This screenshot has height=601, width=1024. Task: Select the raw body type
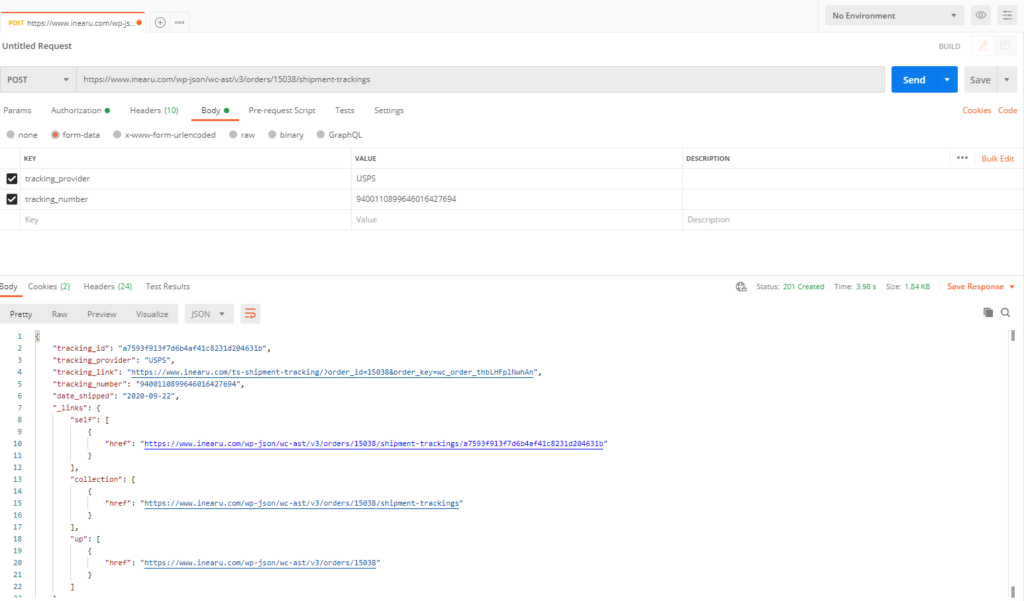pyautogui.click(x=236, y=134)
